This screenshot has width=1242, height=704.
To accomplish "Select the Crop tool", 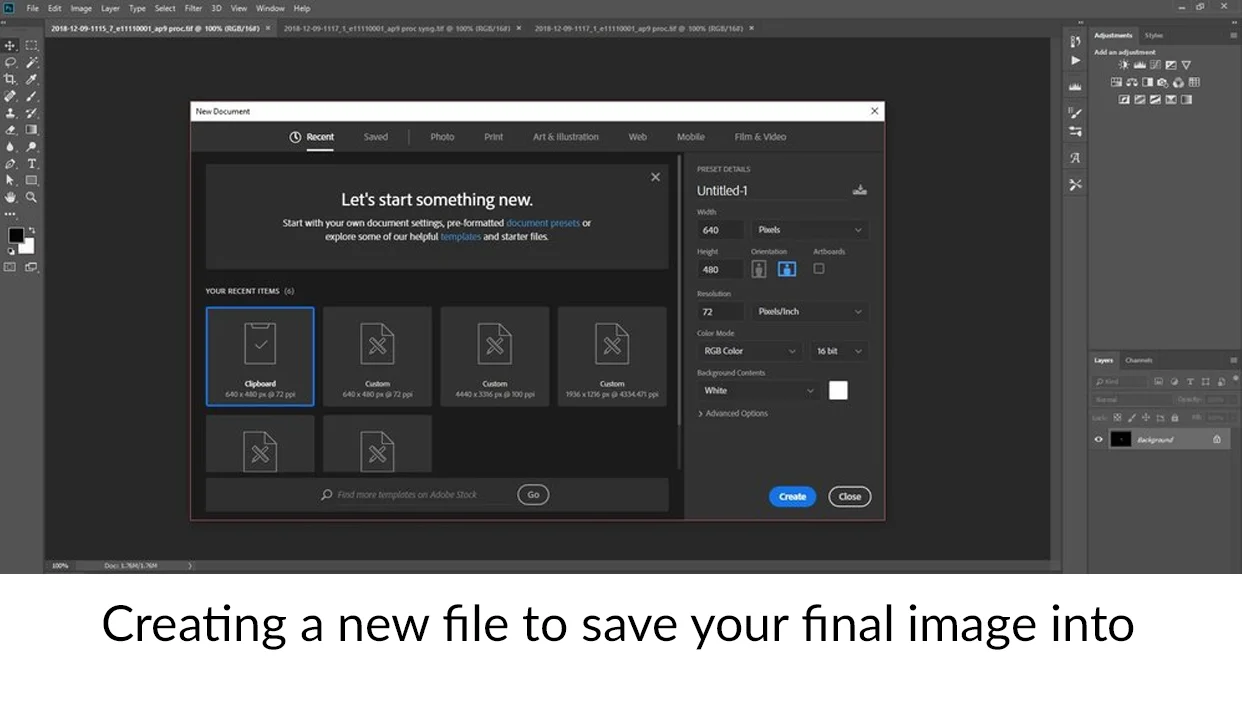I will point(10,79).
